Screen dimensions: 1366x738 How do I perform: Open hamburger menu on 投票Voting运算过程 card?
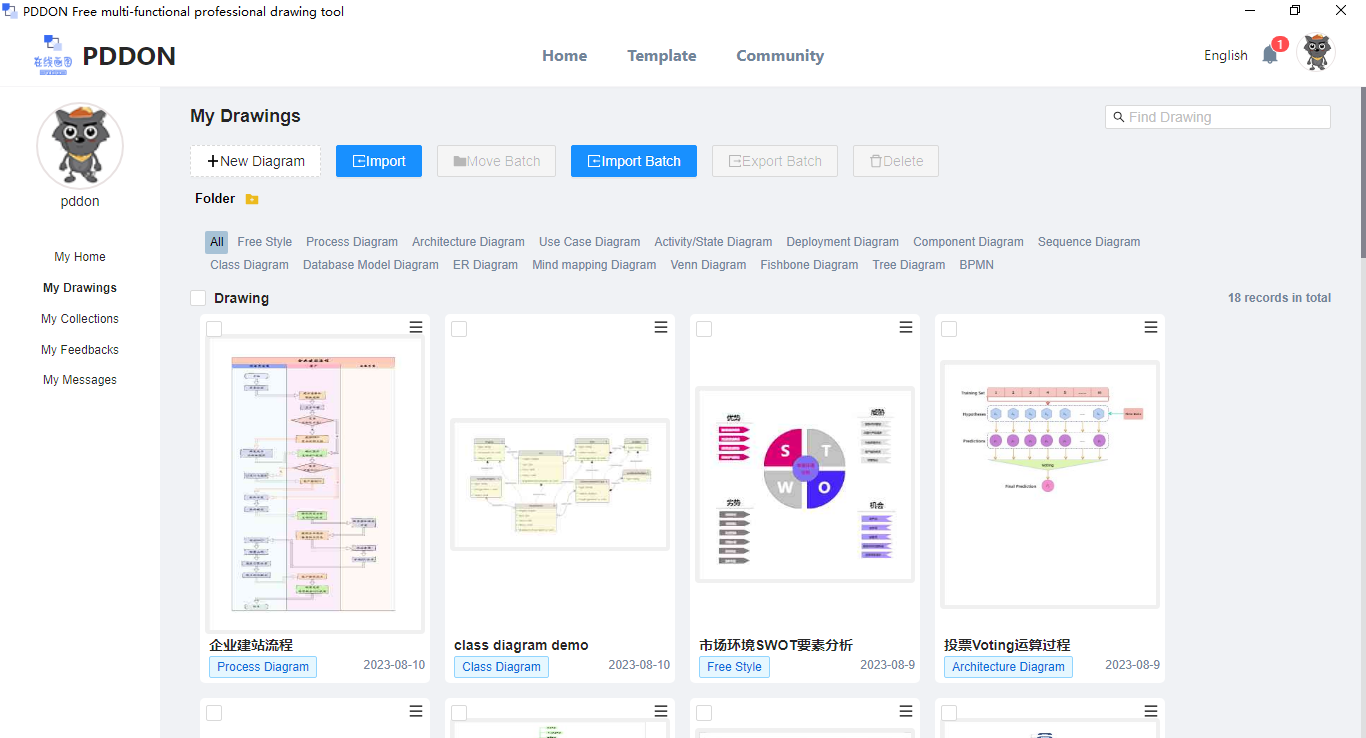[1151, 327]
